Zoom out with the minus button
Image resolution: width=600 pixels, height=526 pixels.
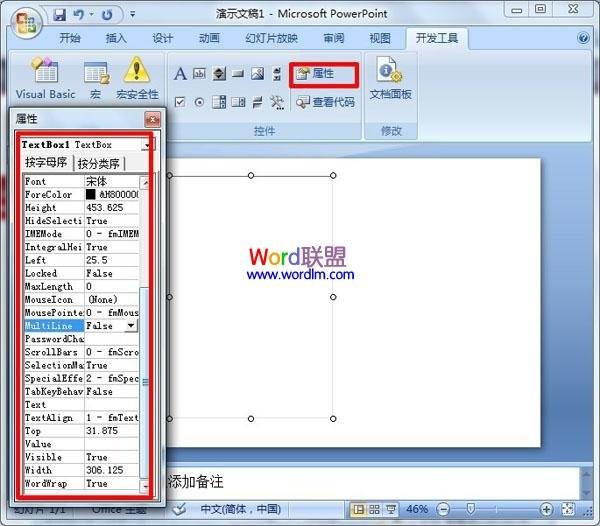click(443, 509)
